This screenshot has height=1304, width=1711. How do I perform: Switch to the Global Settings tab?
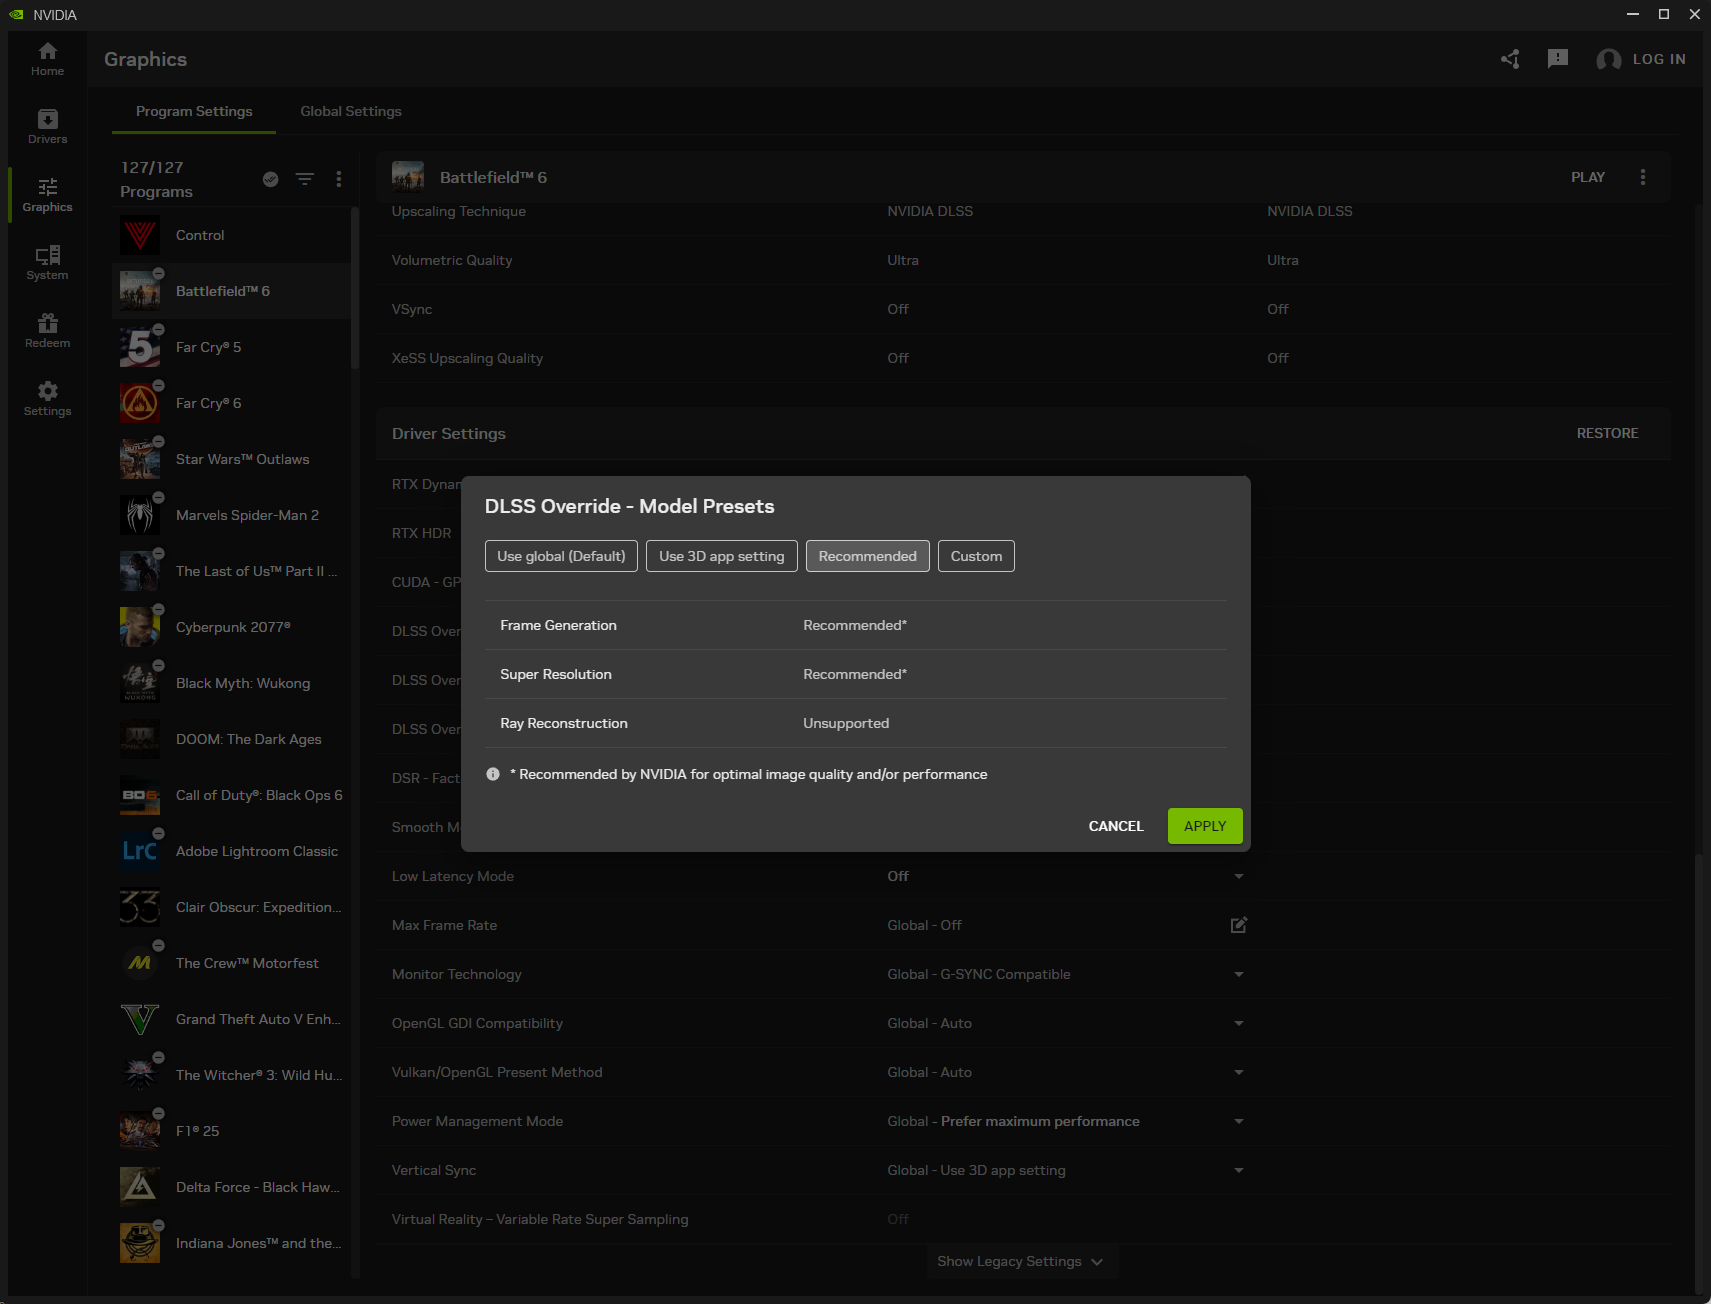tap(351, 111)
